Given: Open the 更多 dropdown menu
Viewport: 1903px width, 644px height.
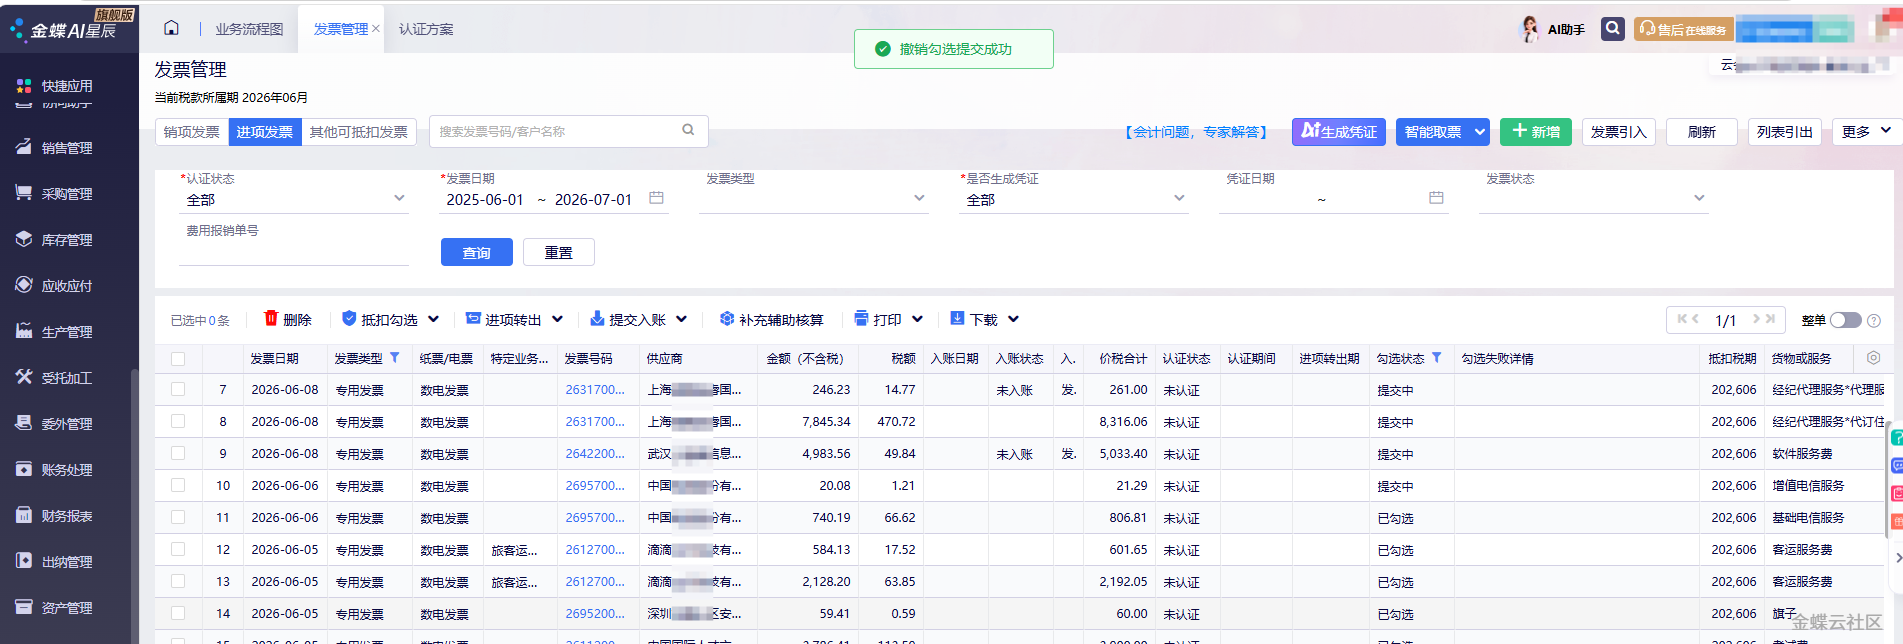Looking at the screenshot, I should (1866, 132).
